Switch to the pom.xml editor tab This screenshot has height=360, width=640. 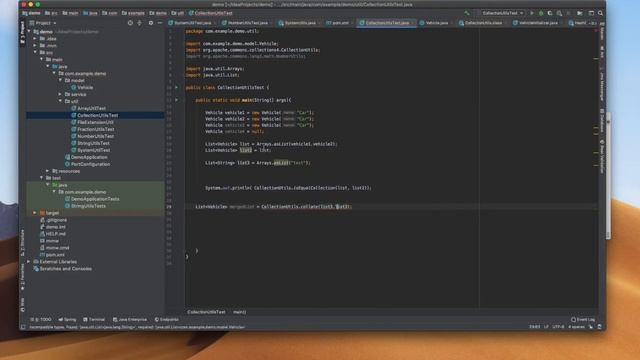tap(338, 23)
